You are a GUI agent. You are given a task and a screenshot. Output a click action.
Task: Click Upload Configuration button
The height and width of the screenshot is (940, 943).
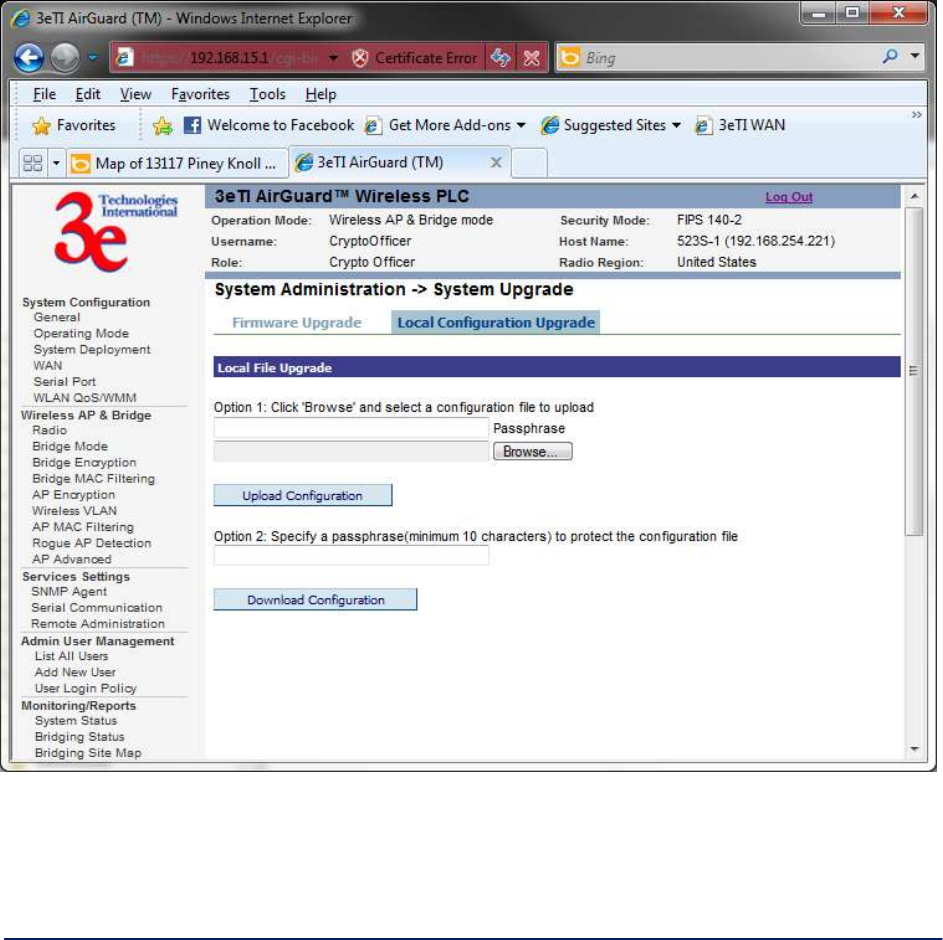point(303,496)
